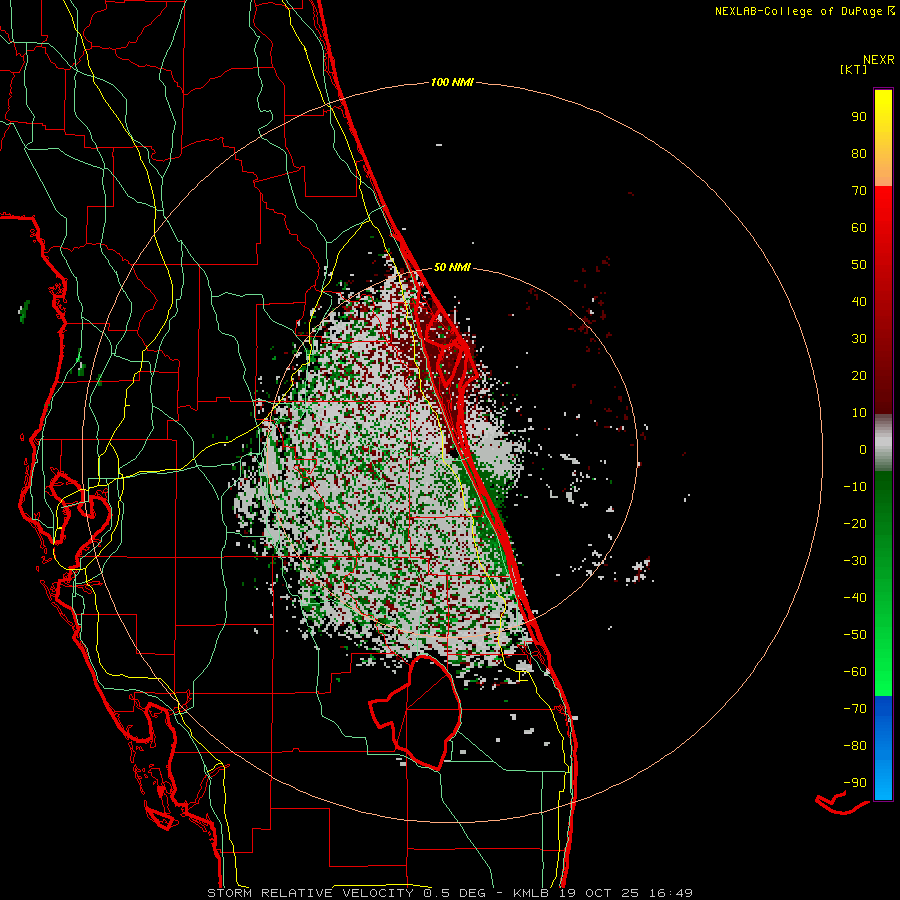Click the -90 knot scale label
The height and width of the screenshot is (900, 900).
855,783
